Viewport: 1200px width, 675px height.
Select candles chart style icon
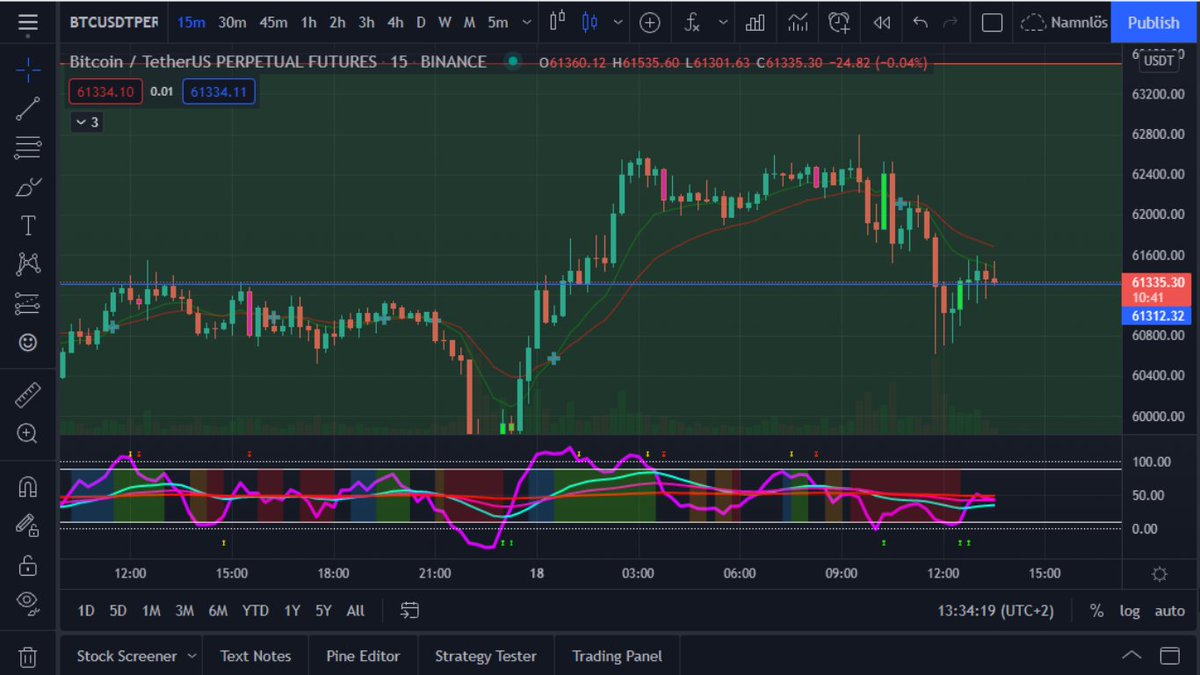pos(590,22)
